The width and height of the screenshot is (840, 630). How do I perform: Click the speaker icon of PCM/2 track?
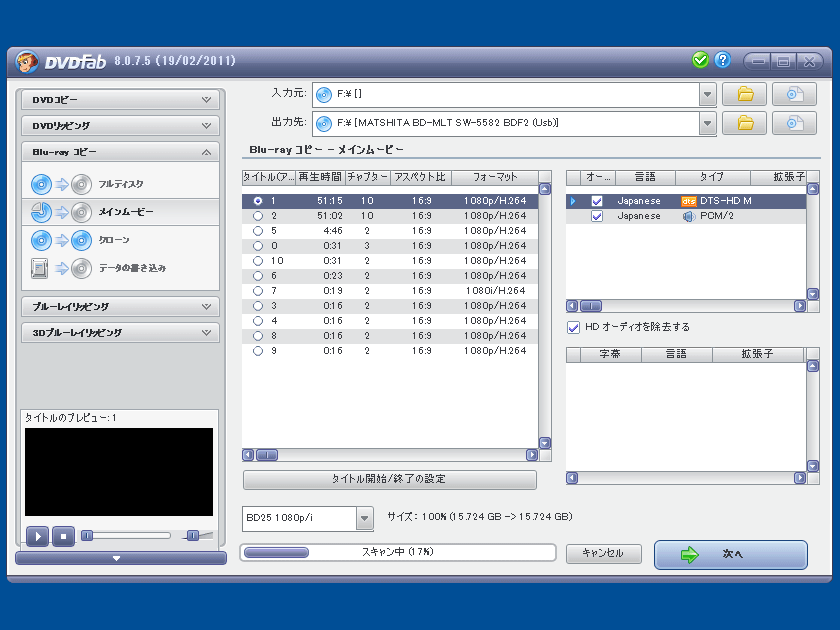pos(688,216)
